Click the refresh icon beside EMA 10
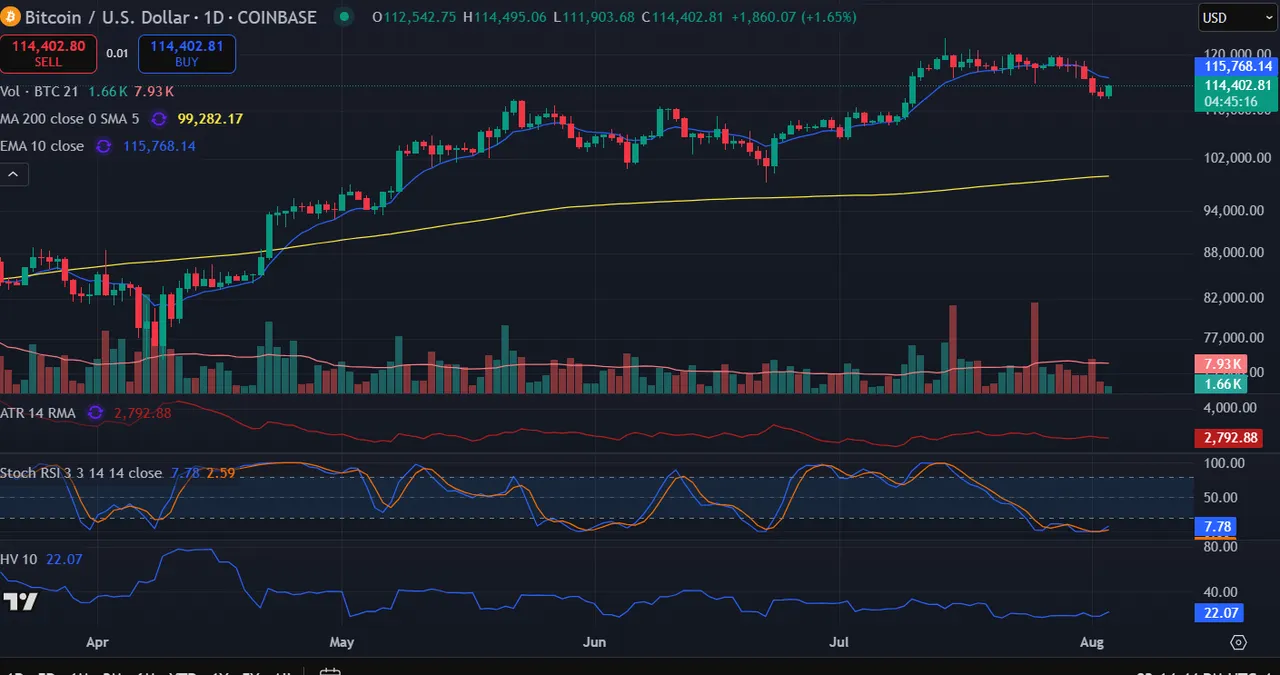 click(x=103, y=146)
